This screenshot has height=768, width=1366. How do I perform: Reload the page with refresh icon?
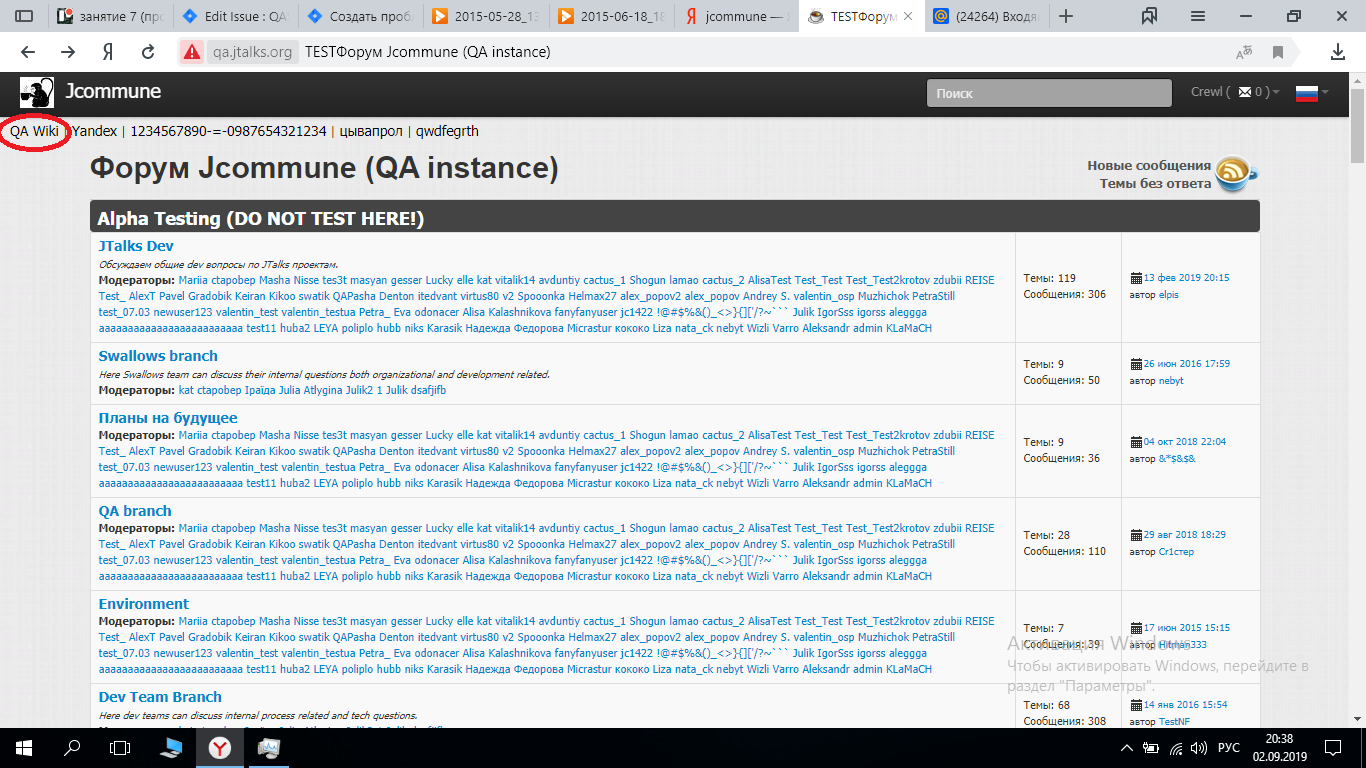148,52
